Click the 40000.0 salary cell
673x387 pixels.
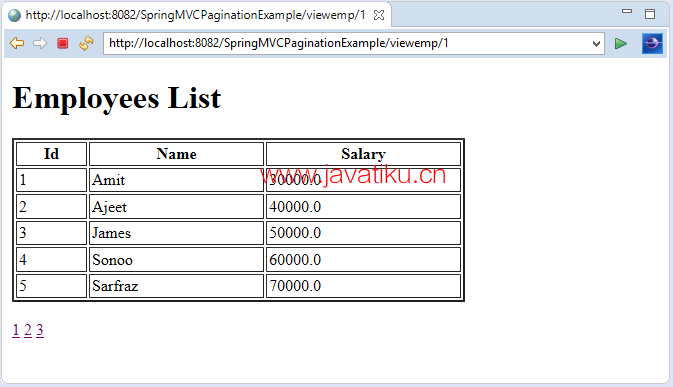(x=364, y=206)
